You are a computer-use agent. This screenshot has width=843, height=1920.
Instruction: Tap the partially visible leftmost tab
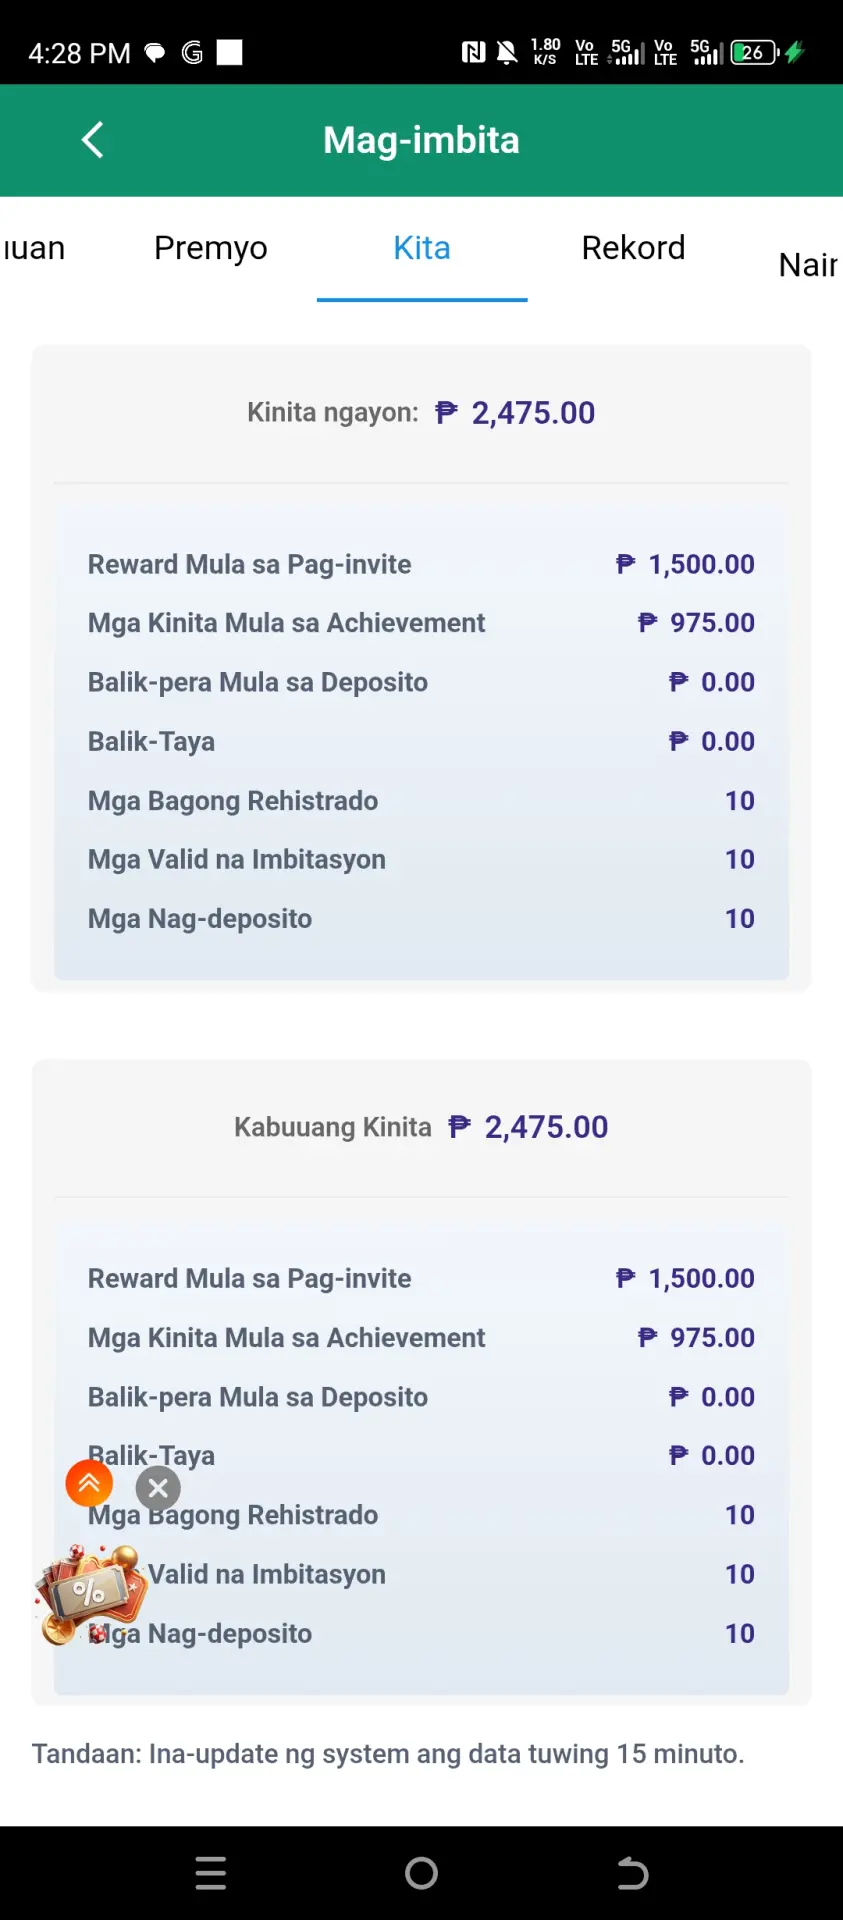click(x=33, y=248)
